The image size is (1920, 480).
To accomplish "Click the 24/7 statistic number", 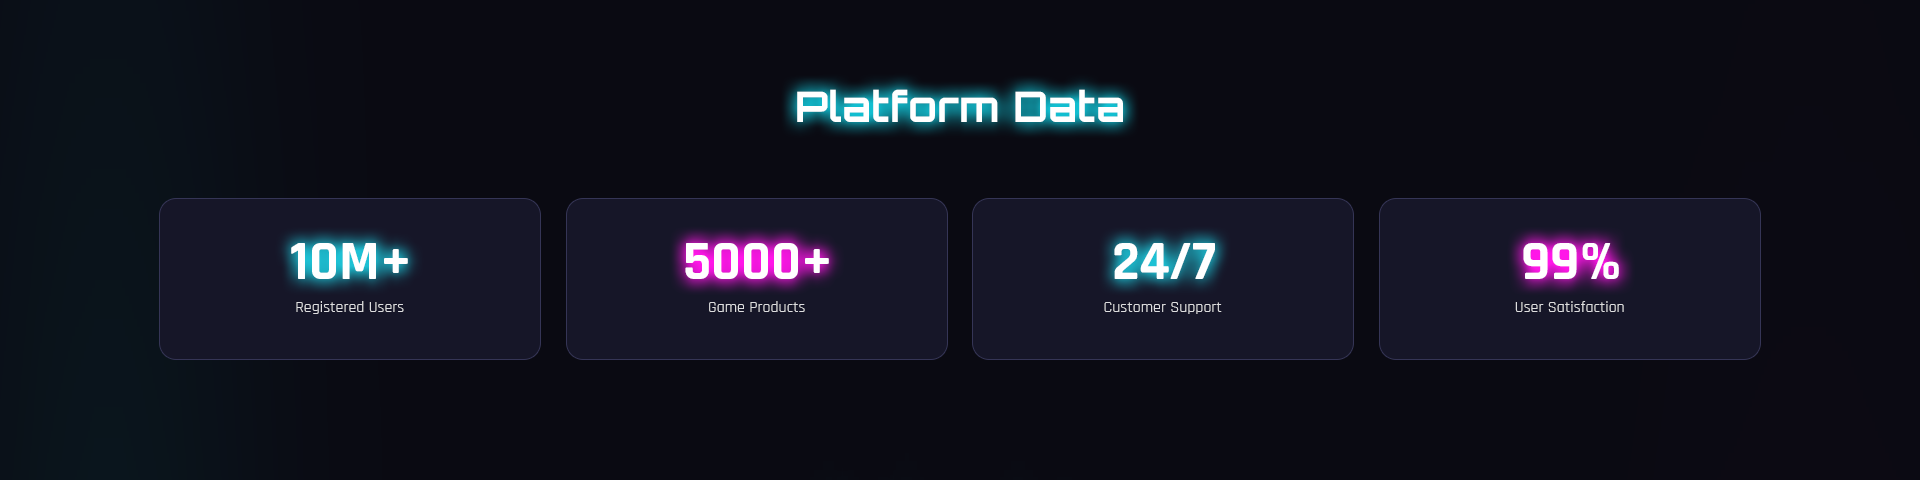I will point(1163,262).
